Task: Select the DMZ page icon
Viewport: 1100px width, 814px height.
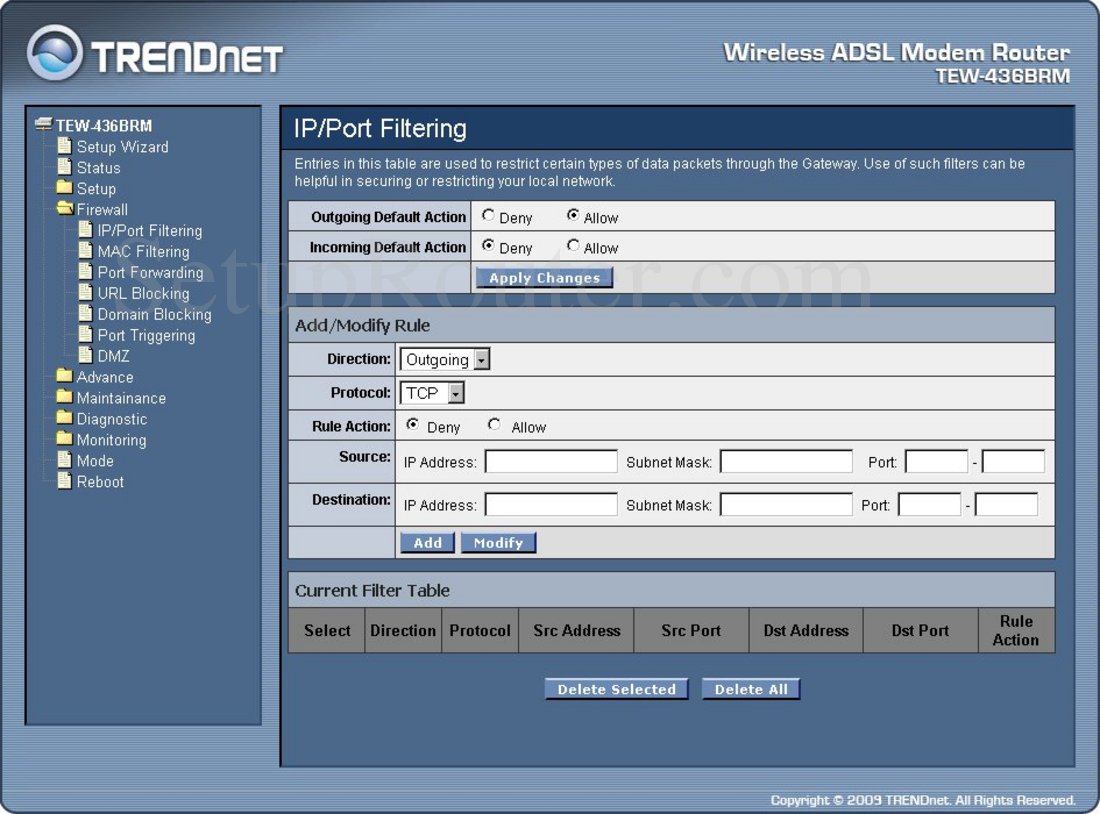Action: pyautogui.click(x=86, y=356)
